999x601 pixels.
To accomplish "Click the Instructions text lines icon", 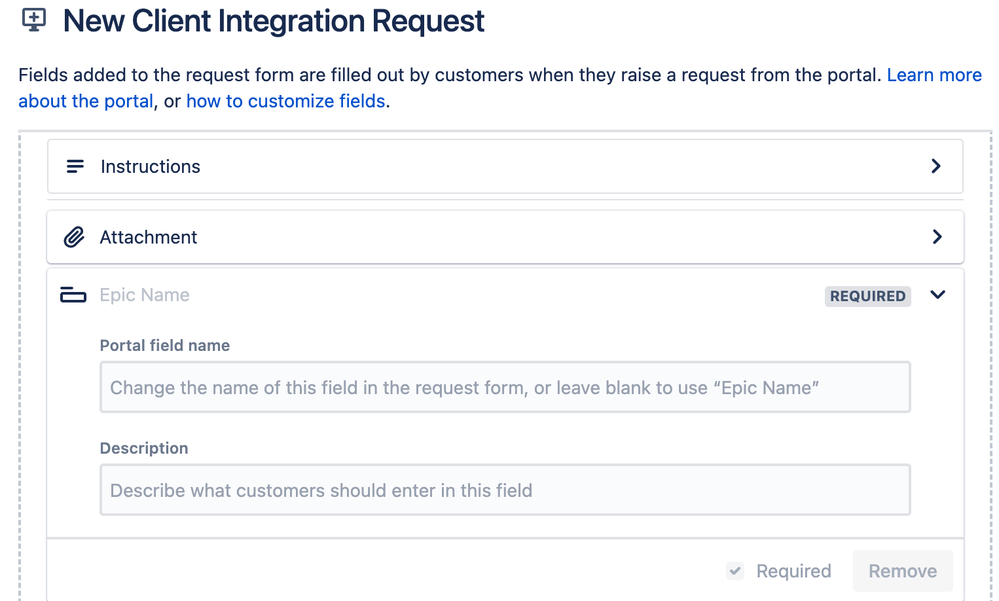I will click(x=75, y=166).
